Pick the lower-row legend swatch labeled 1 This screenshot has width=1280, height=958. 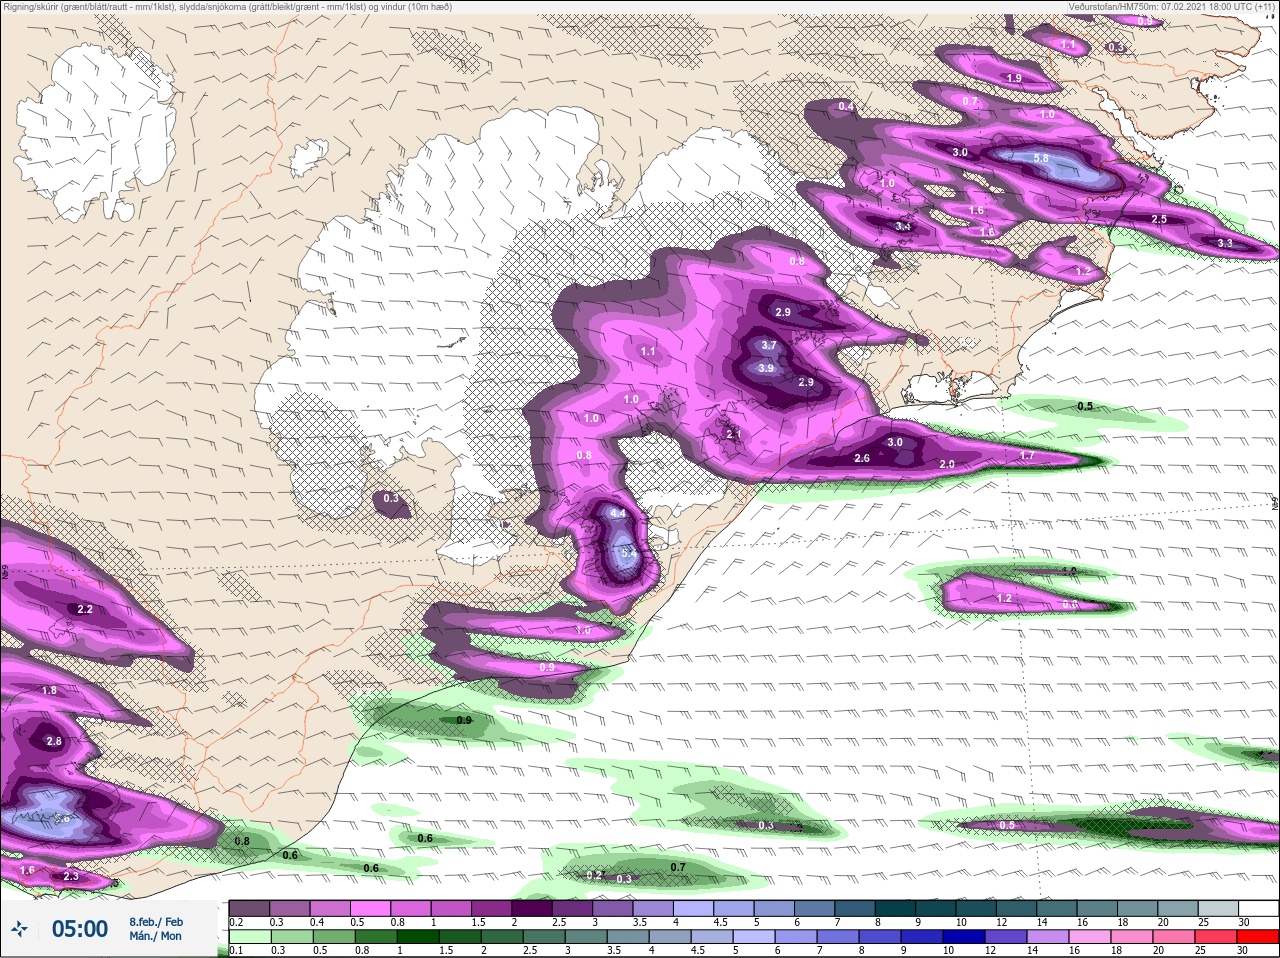coord(417,937)
